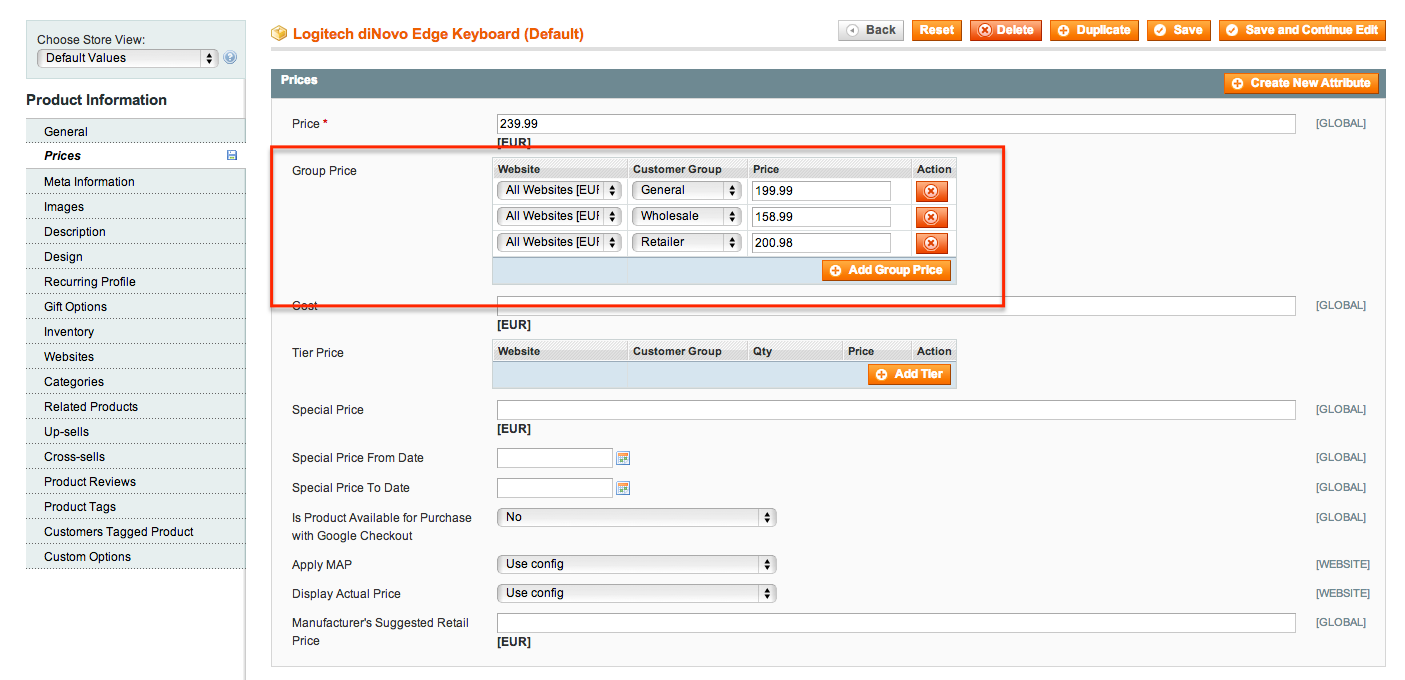Image resolution: width=1405 pixels, height=680 pixels.
Task: Open Website dropdown in Retailer row
Action: 559,242
